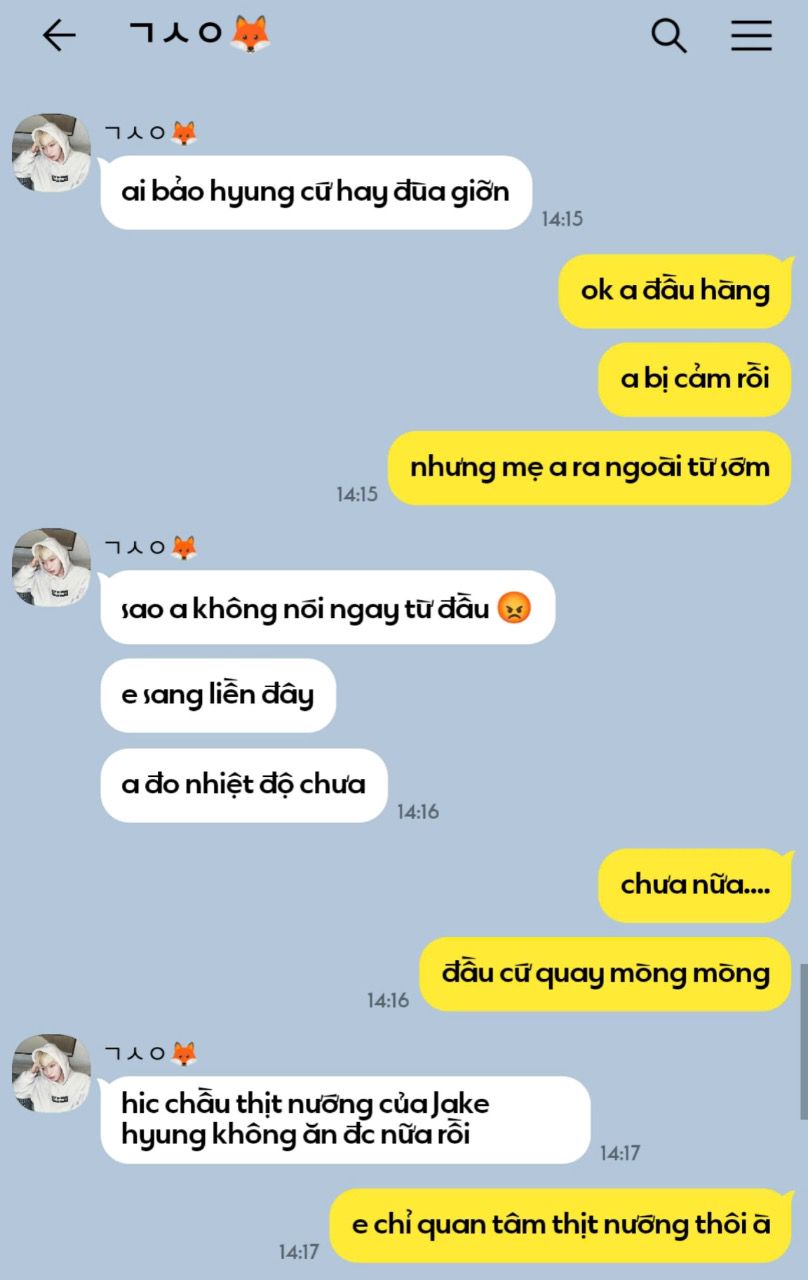
Task: Select yellow bubble 'a bị cảm rồi'
Action: (x=695, y=379)
